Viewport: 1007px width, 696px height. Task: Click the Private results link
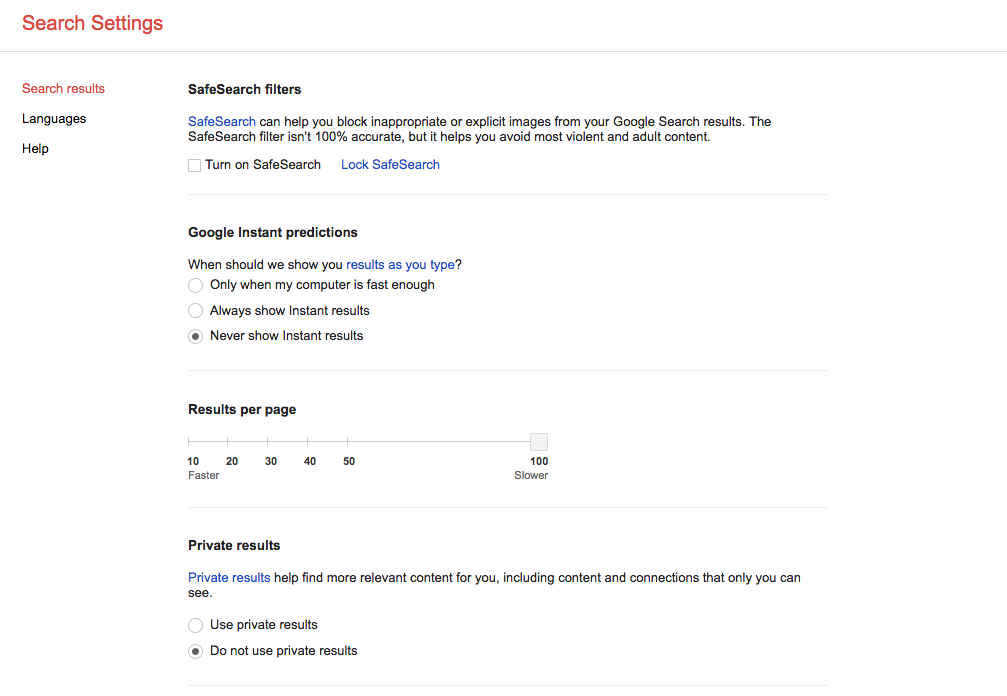coord(228,577)
